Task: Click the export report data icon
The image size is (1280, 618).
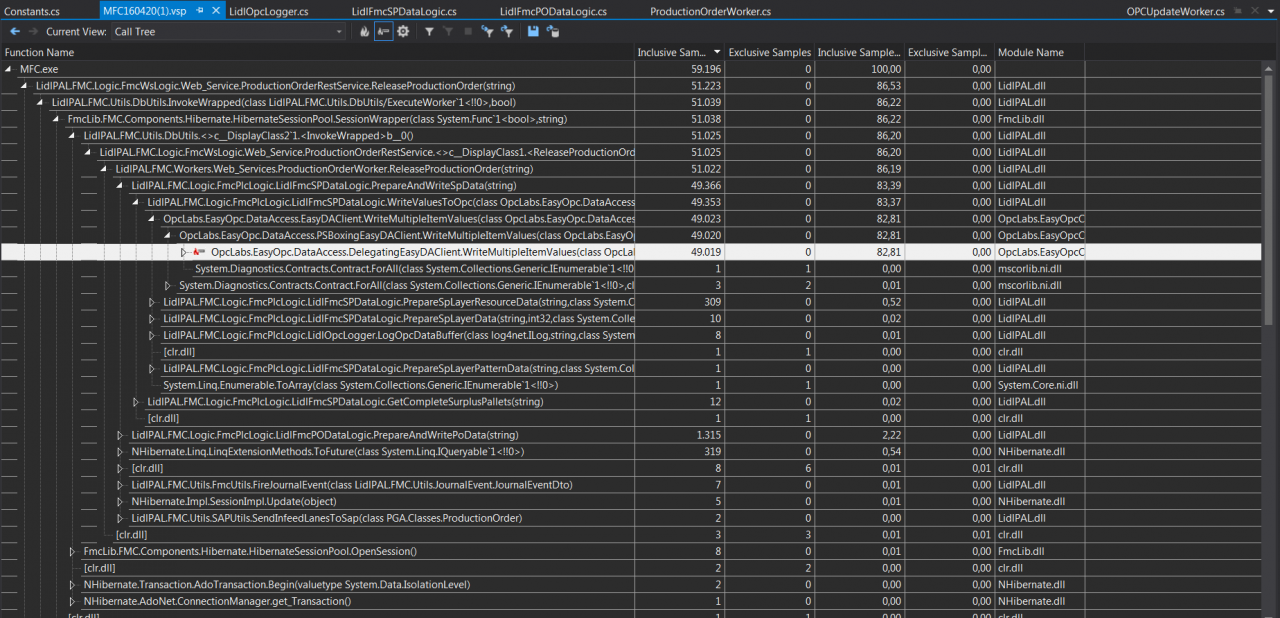Action: [552, 32]
